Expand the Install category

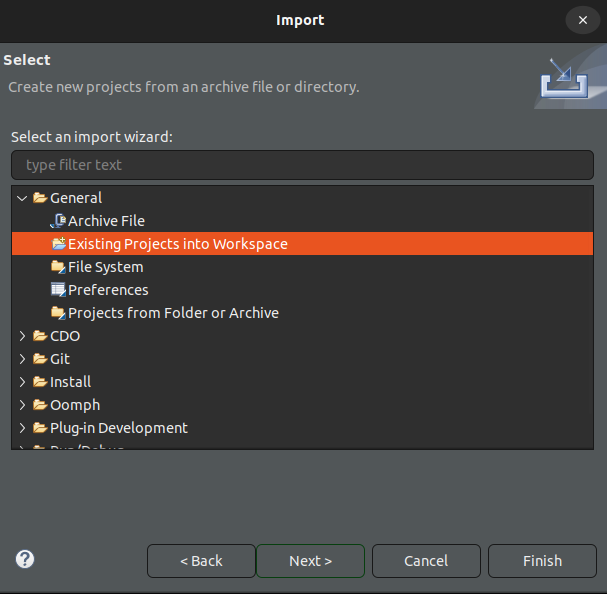[x=22, y=382]
